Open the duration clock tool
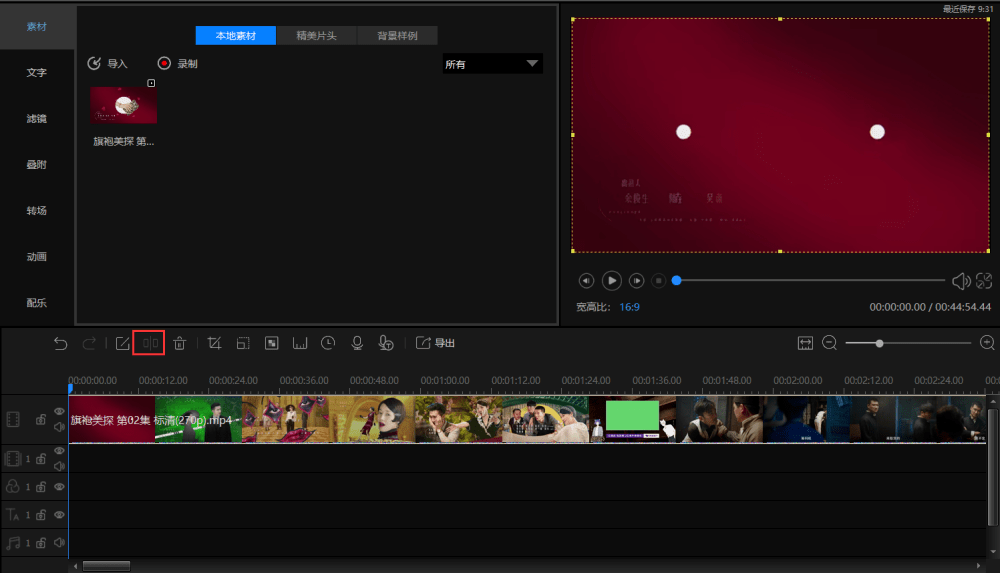This screenshot has width=1000, height=573. click(328, 343)
